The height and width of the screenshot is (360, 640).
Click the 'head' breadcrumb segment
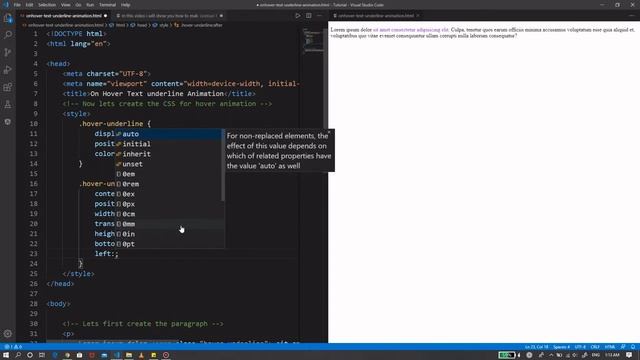point(142,25)
